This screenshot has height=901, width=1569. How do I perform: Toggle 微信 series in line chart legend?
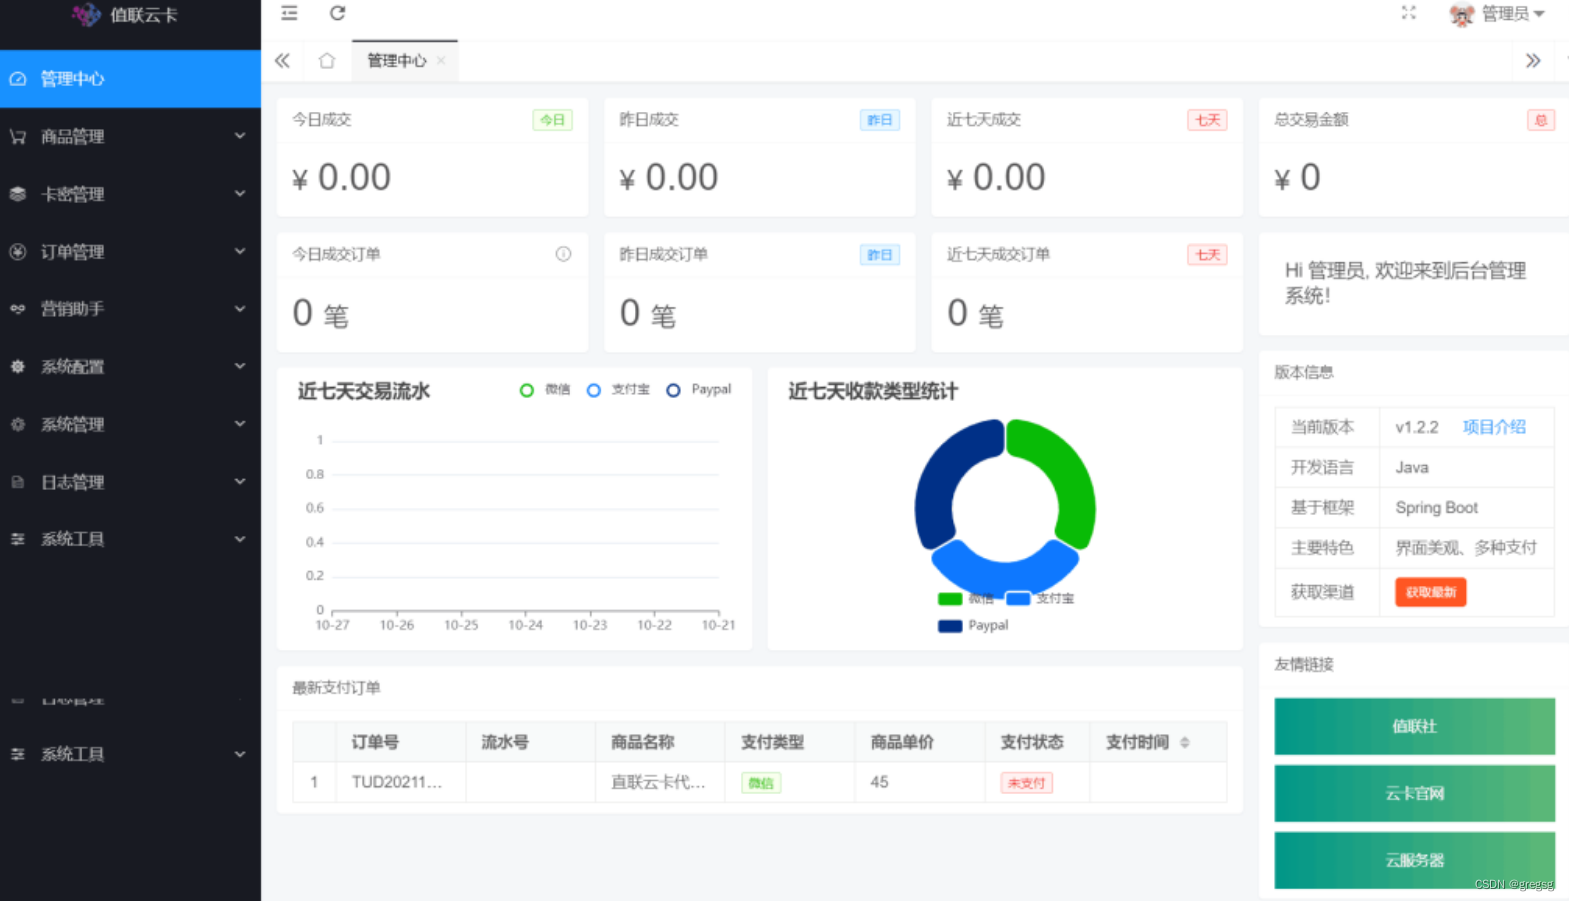tap(545, 390)
